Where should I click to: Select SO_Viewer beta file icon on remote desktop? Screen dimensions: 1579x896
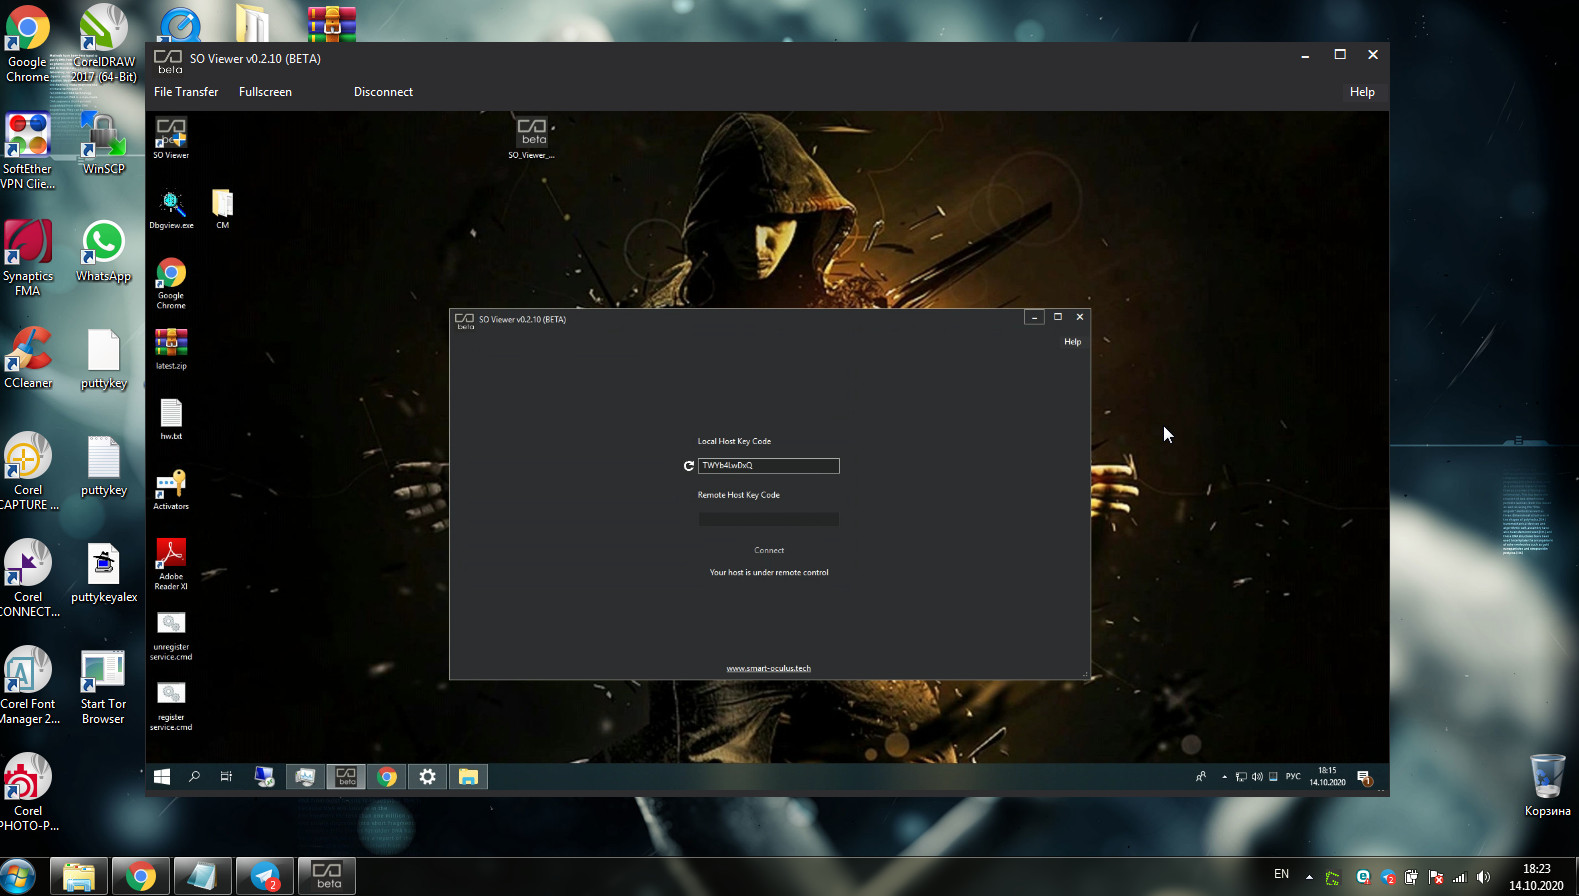click(x=531, y=138)
